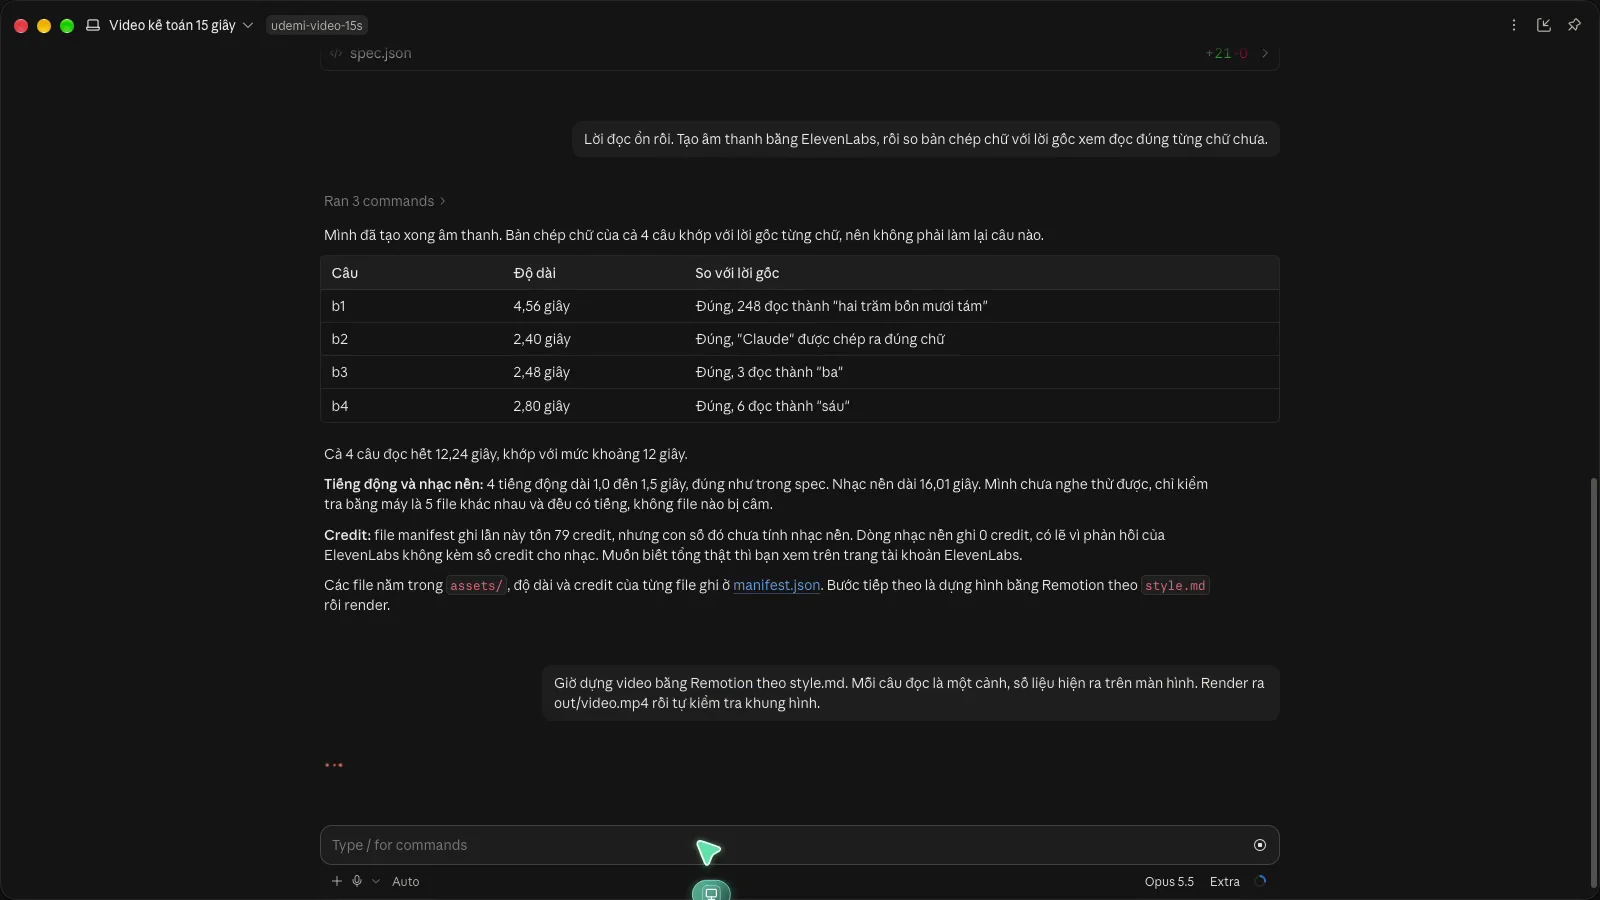Viewport: 1600px width, 900px height.
Task: Click the code icon beside spec.json
Action: click(336, 54)
